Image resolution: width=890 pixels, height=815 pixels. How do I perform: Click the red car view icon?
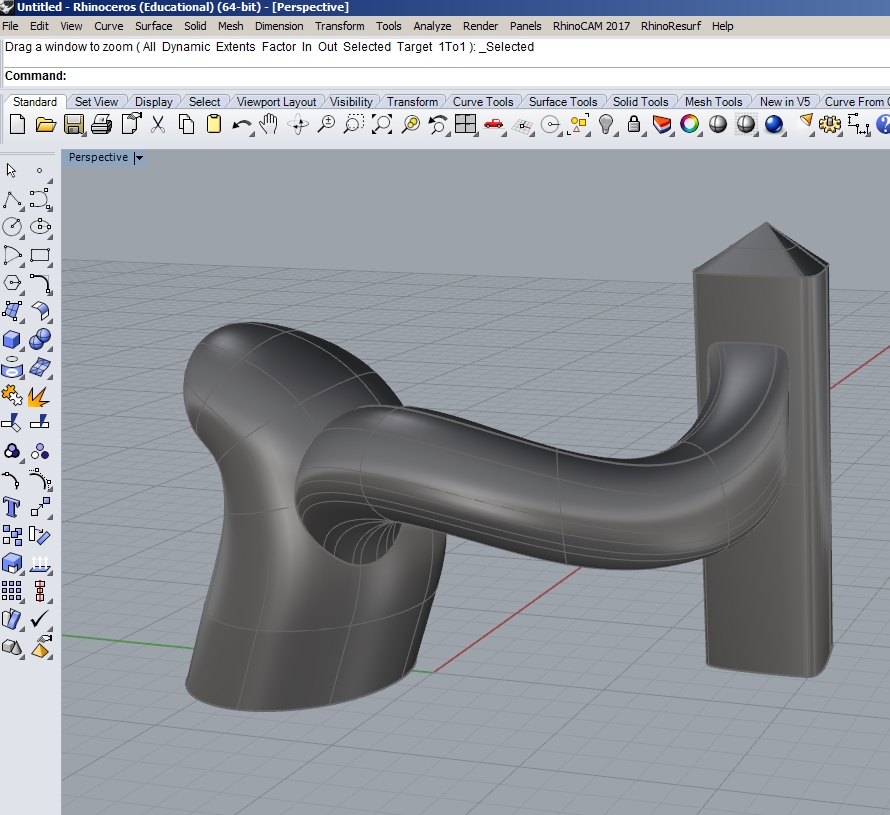[493, 124]
